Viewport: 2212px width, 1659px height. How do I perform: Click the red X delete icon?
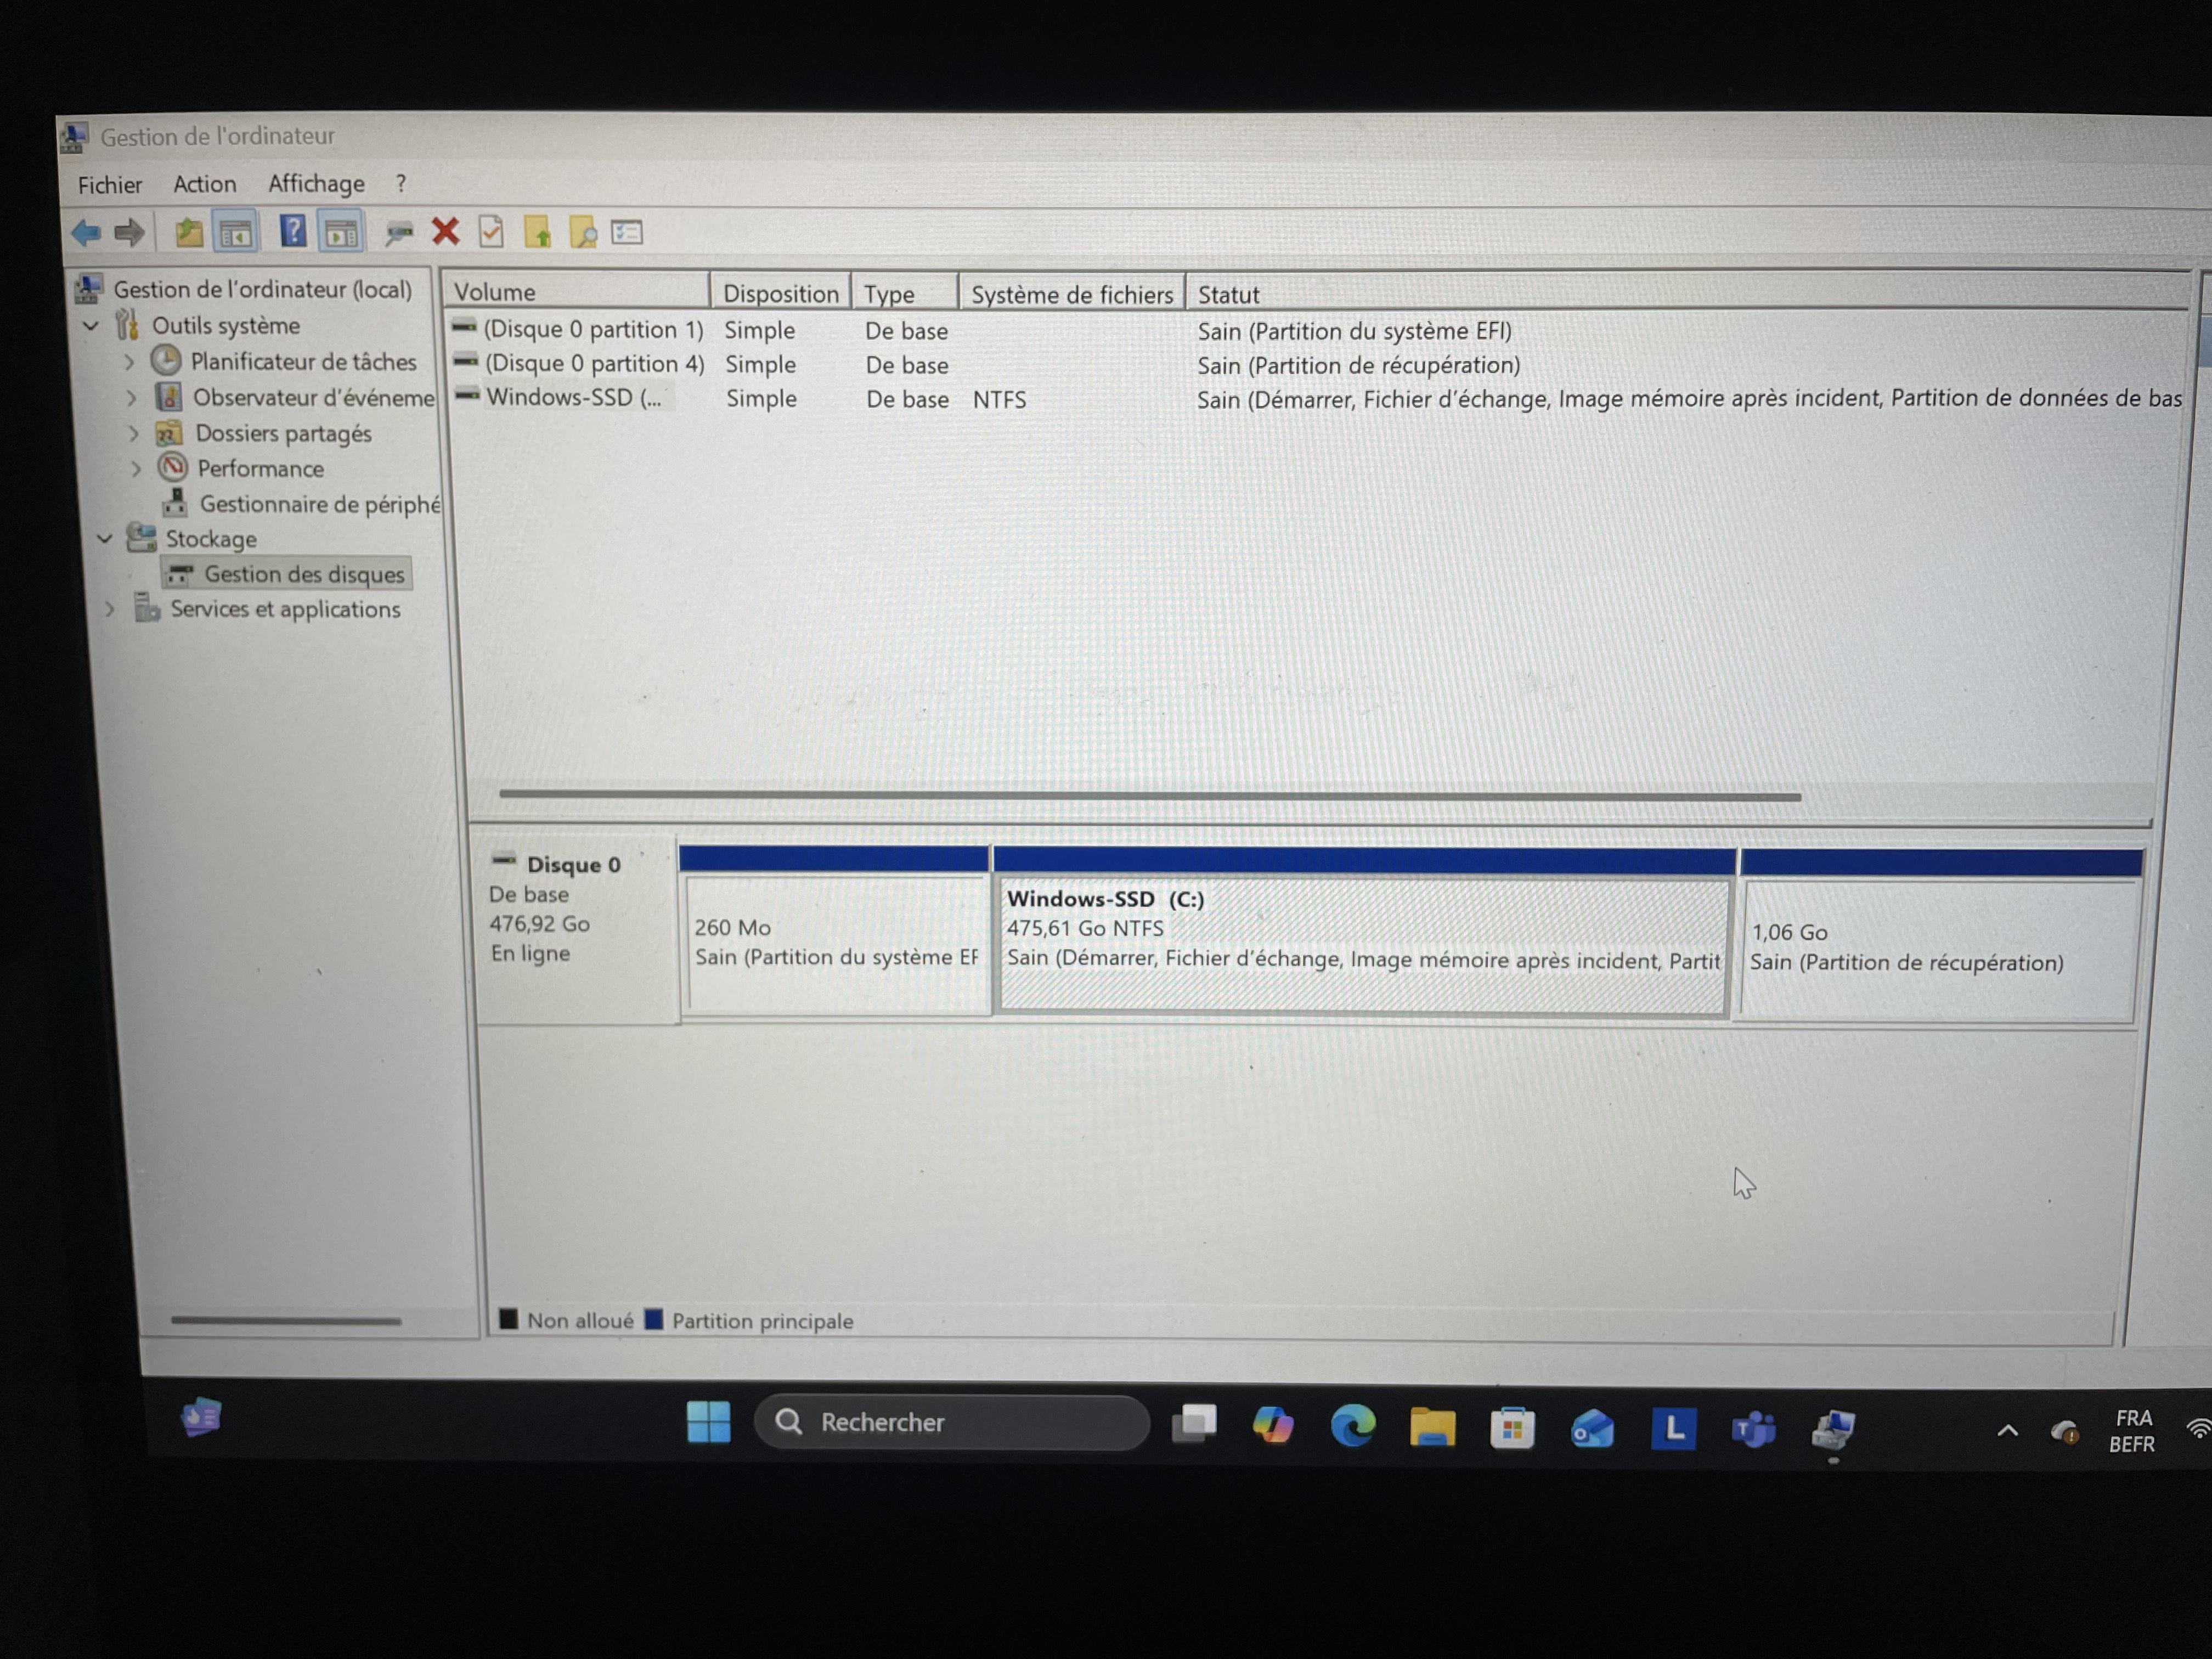(x=445, y=232)
